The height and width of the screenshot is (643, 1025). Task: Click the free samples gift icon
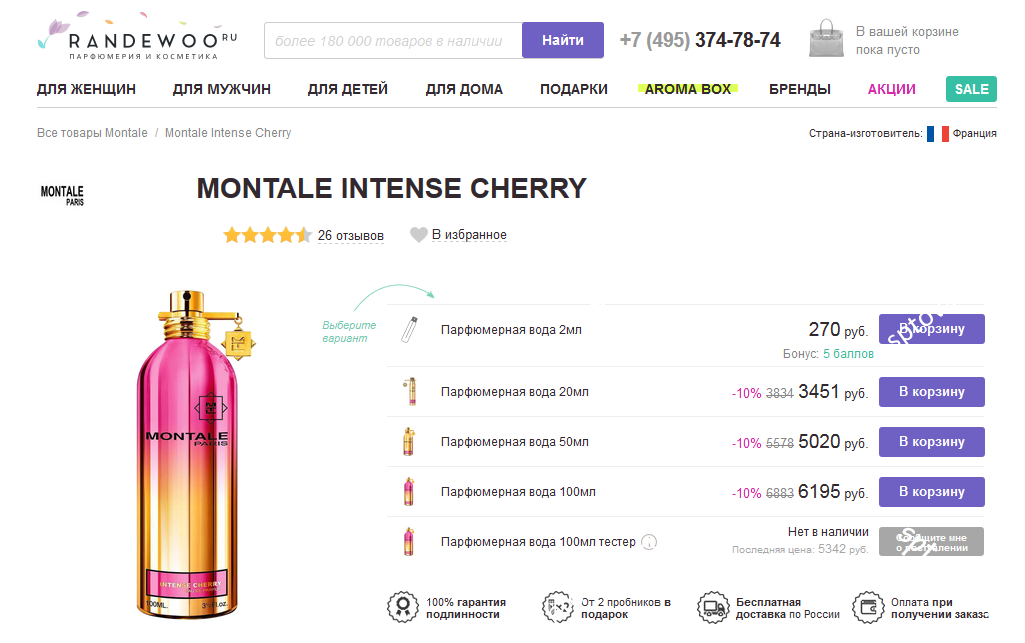coord(558,607)
